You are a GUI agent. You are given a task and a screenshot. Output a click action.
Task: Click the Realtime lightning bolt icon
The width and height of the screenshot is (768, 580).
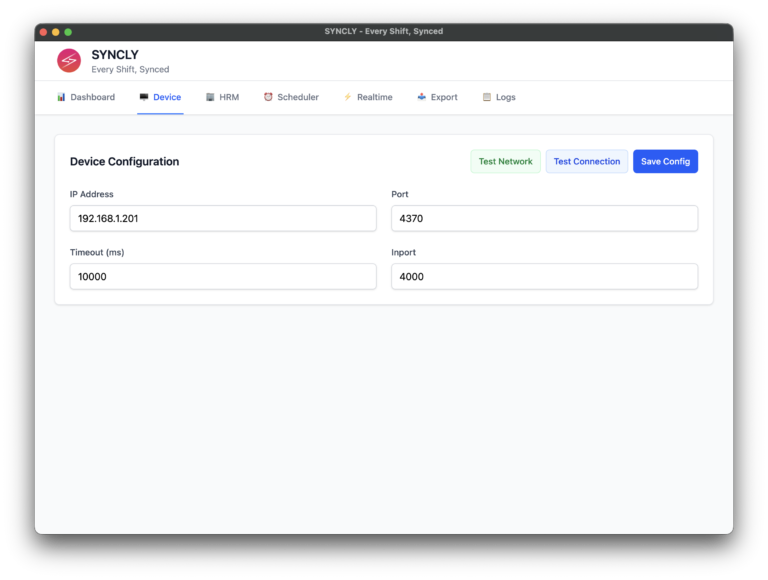(348, 97)
